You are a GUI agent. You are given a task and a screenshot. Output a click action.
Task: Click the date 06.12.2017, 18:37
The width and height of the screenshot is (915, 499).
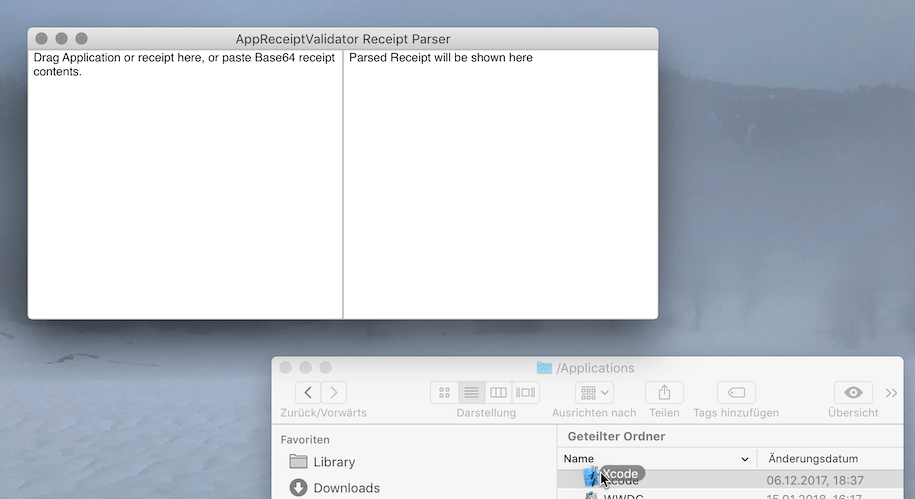click(x=815, y=480)
